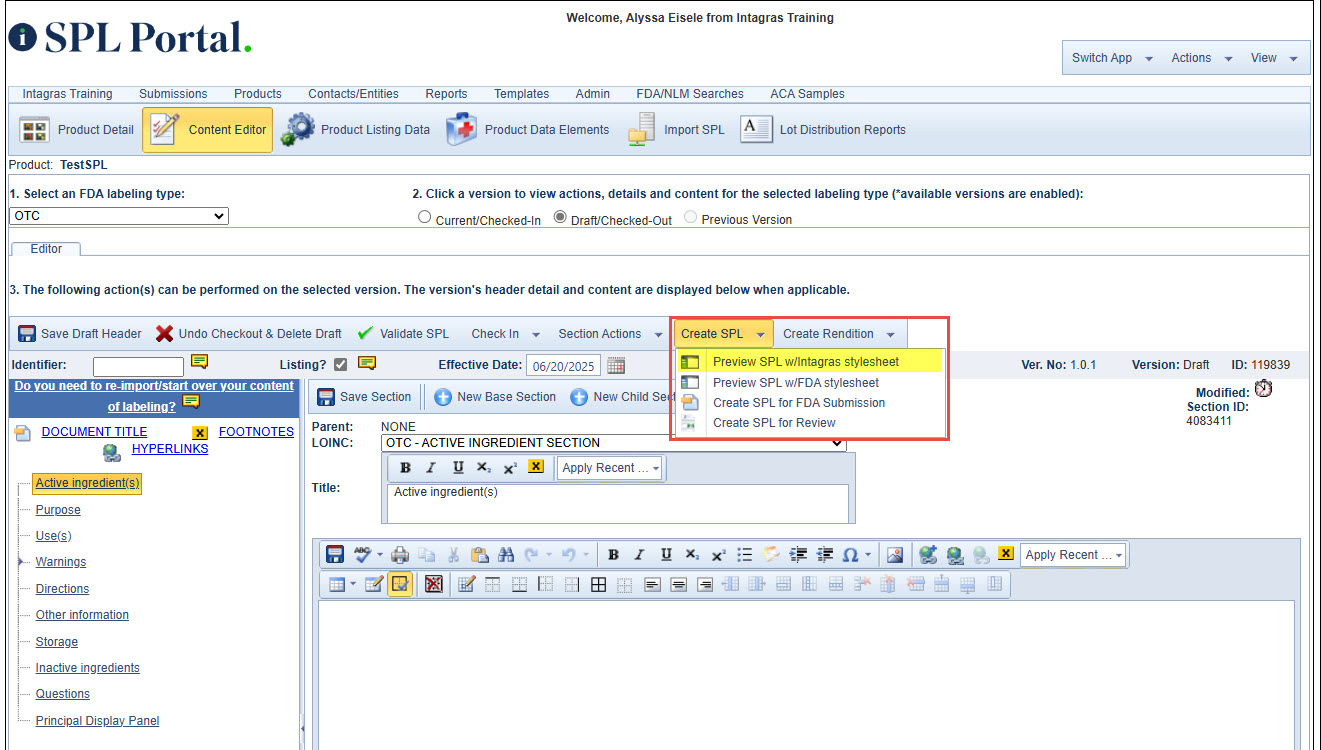Click the Import SPL icon
The height and width of the screenshot is (750, 1321).
(641, 130)
